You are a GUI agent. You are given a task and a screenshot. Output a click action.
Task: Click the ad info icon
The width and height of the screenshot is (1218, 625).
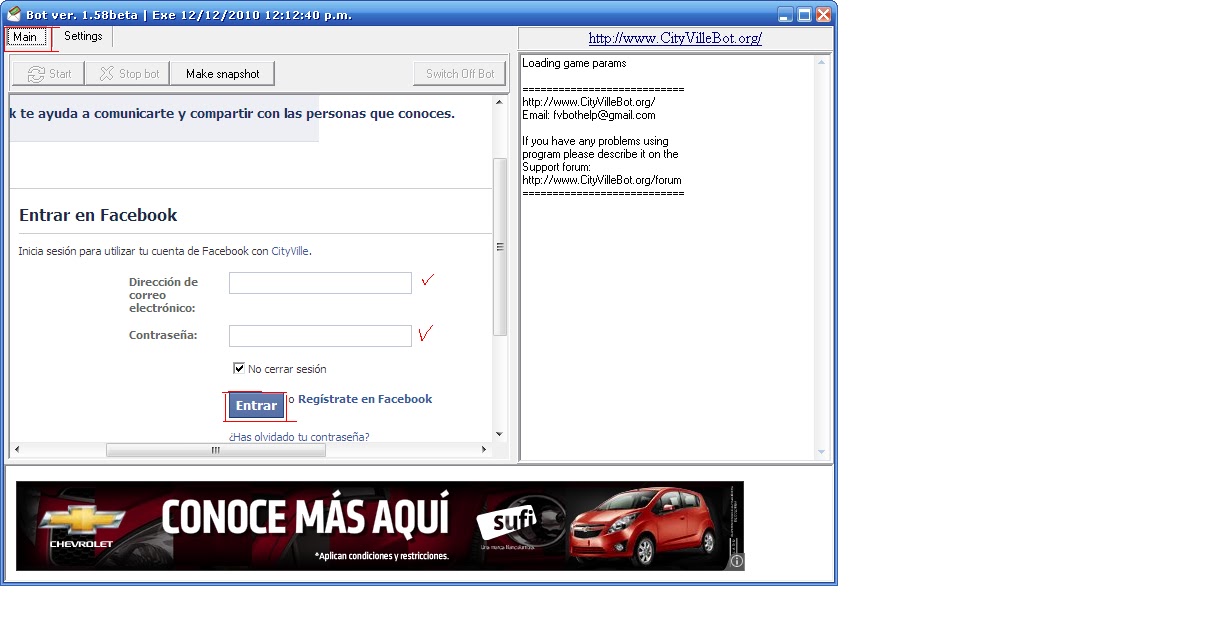pos(737,562)
